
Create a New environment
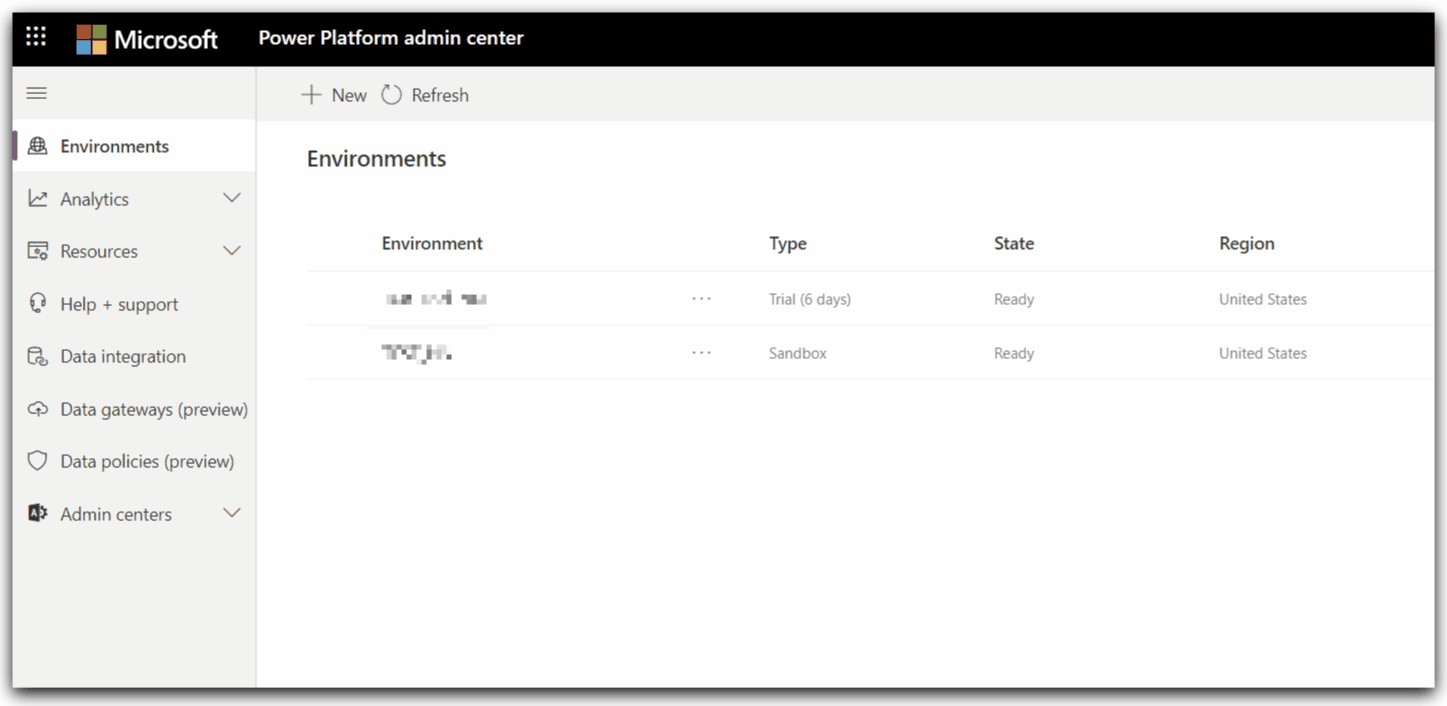click(335, 95)
